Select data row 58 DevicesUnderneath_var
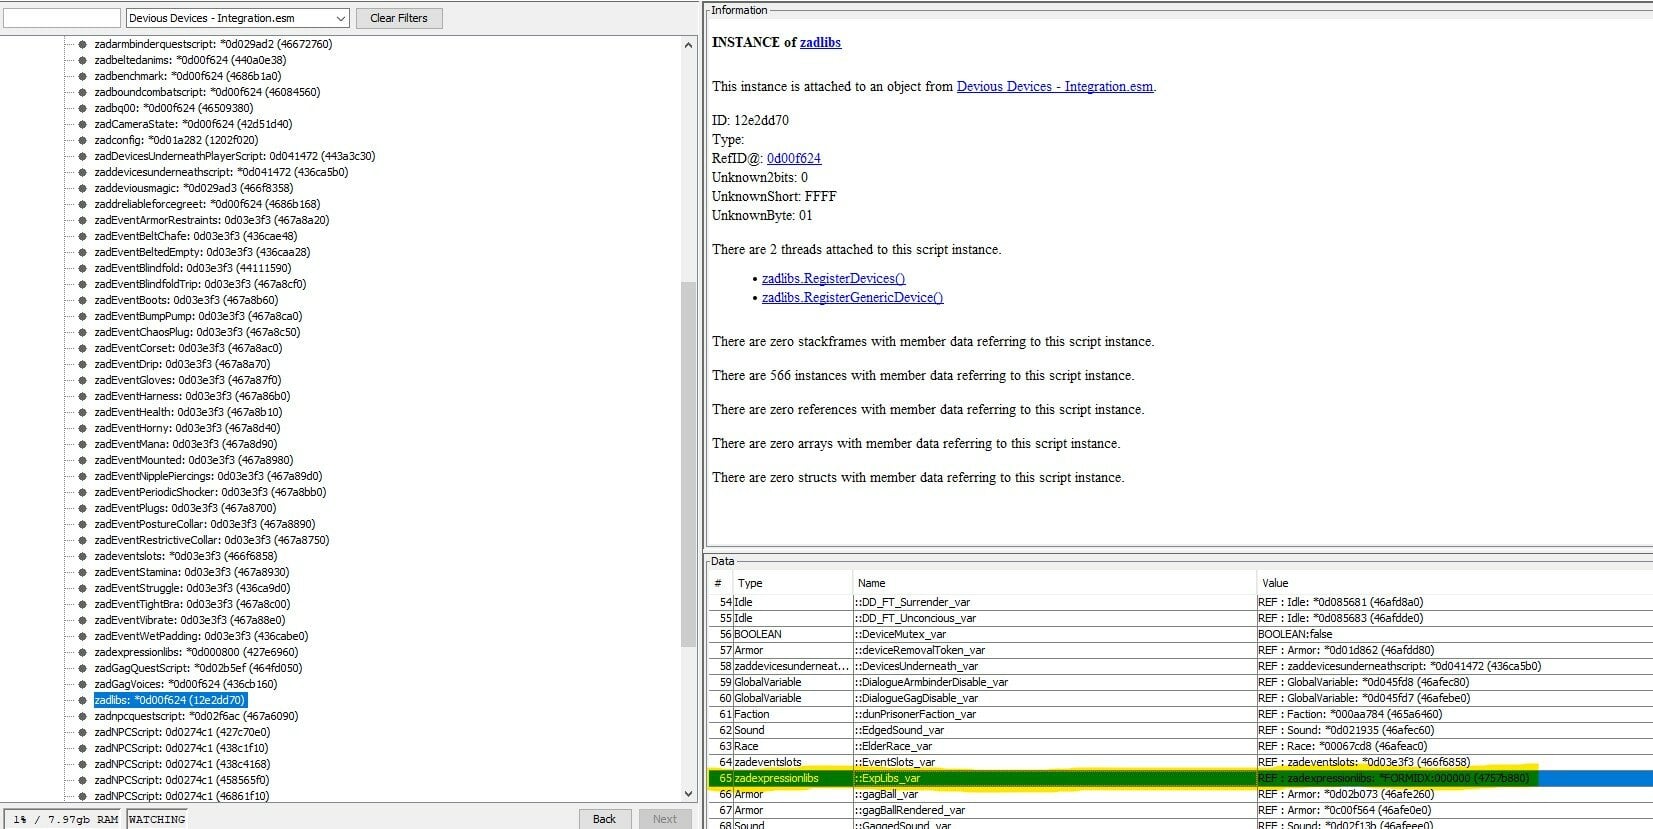The image size is (1653, 829). [x=1181, y=666]
